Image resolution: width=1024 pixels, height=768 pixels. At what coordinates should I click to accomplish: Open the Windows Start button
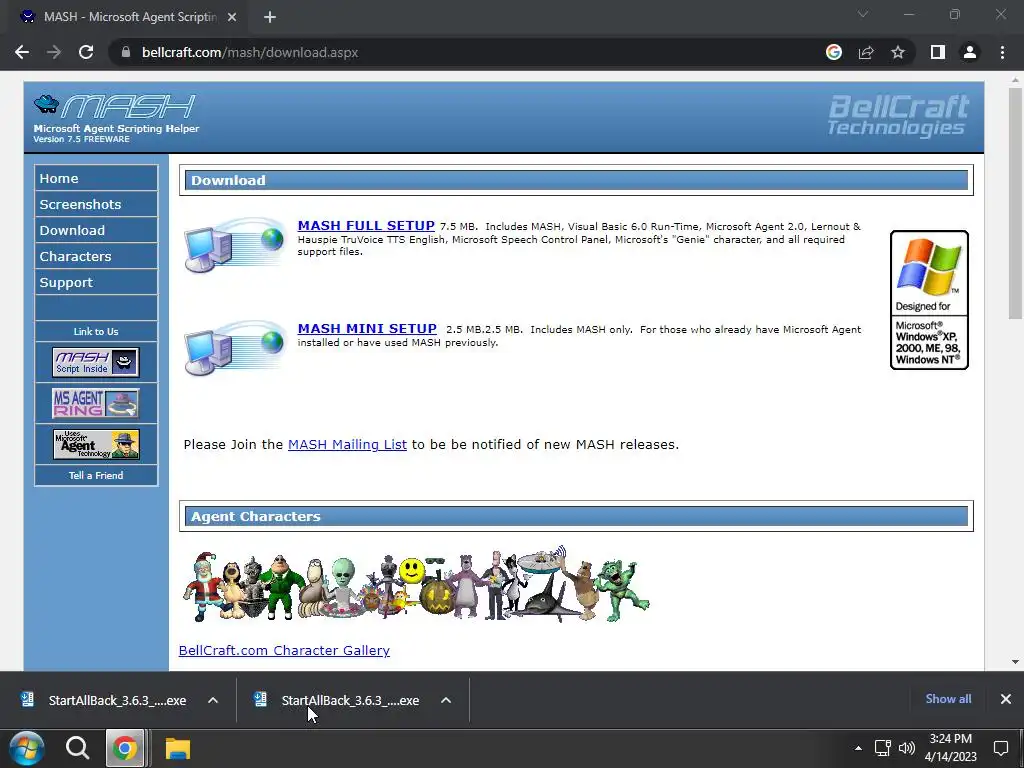tap(26, 748)
